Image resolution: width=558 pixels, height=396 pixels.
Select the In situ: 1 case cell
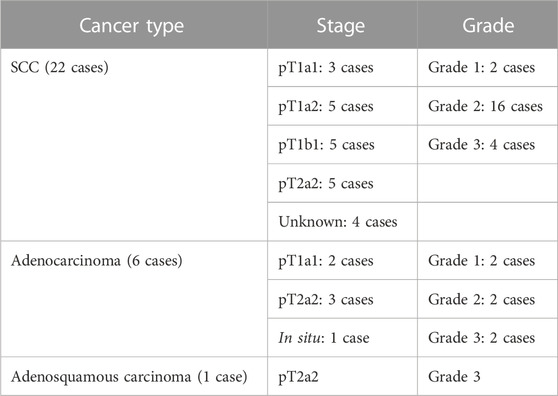point(342,337)
